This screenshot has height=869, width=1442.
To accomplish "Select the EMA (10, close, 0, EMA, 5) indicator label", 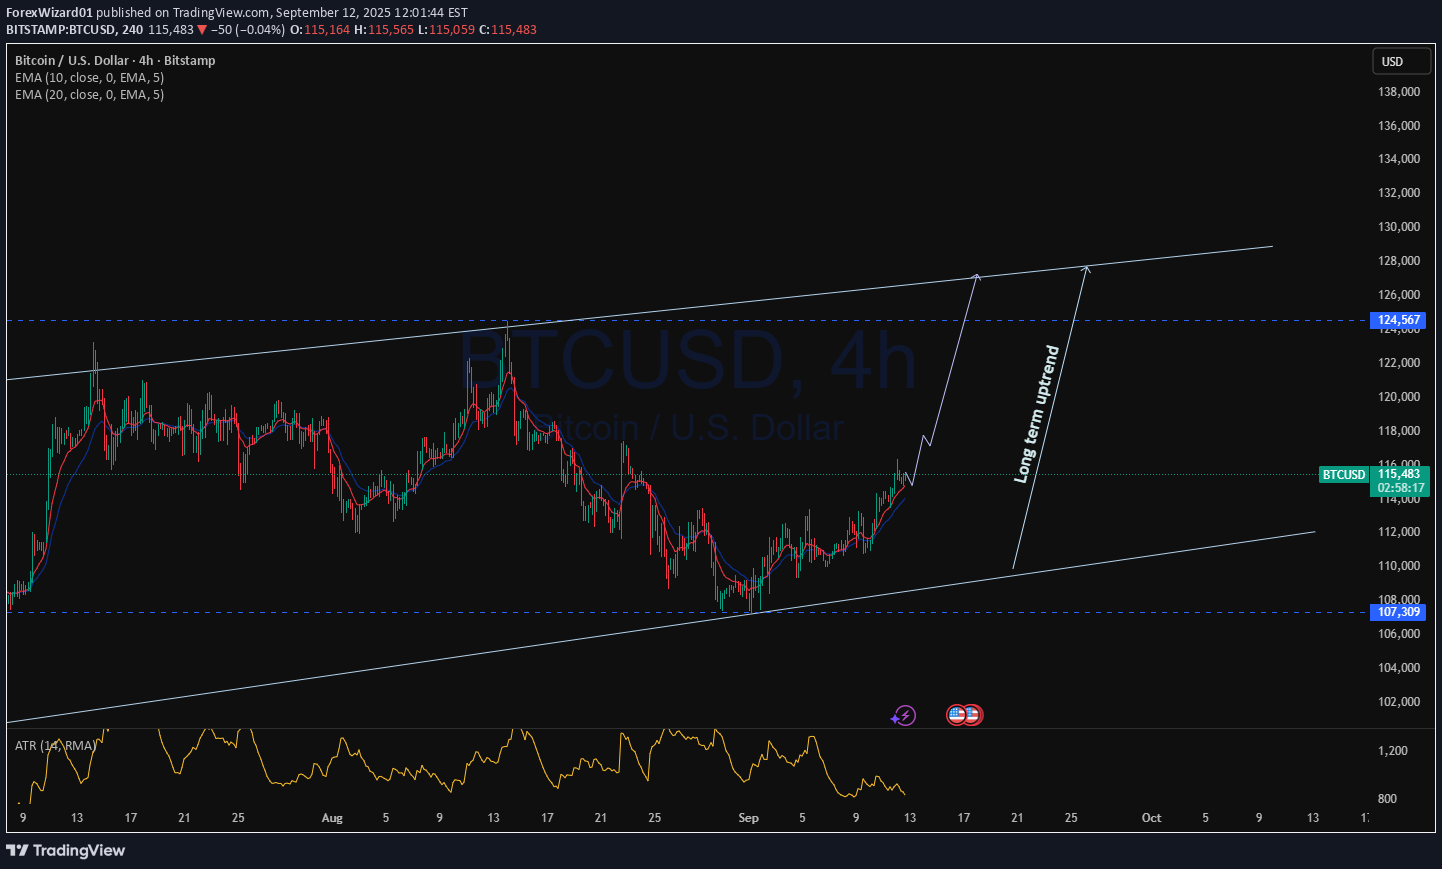I will (89, 77).
